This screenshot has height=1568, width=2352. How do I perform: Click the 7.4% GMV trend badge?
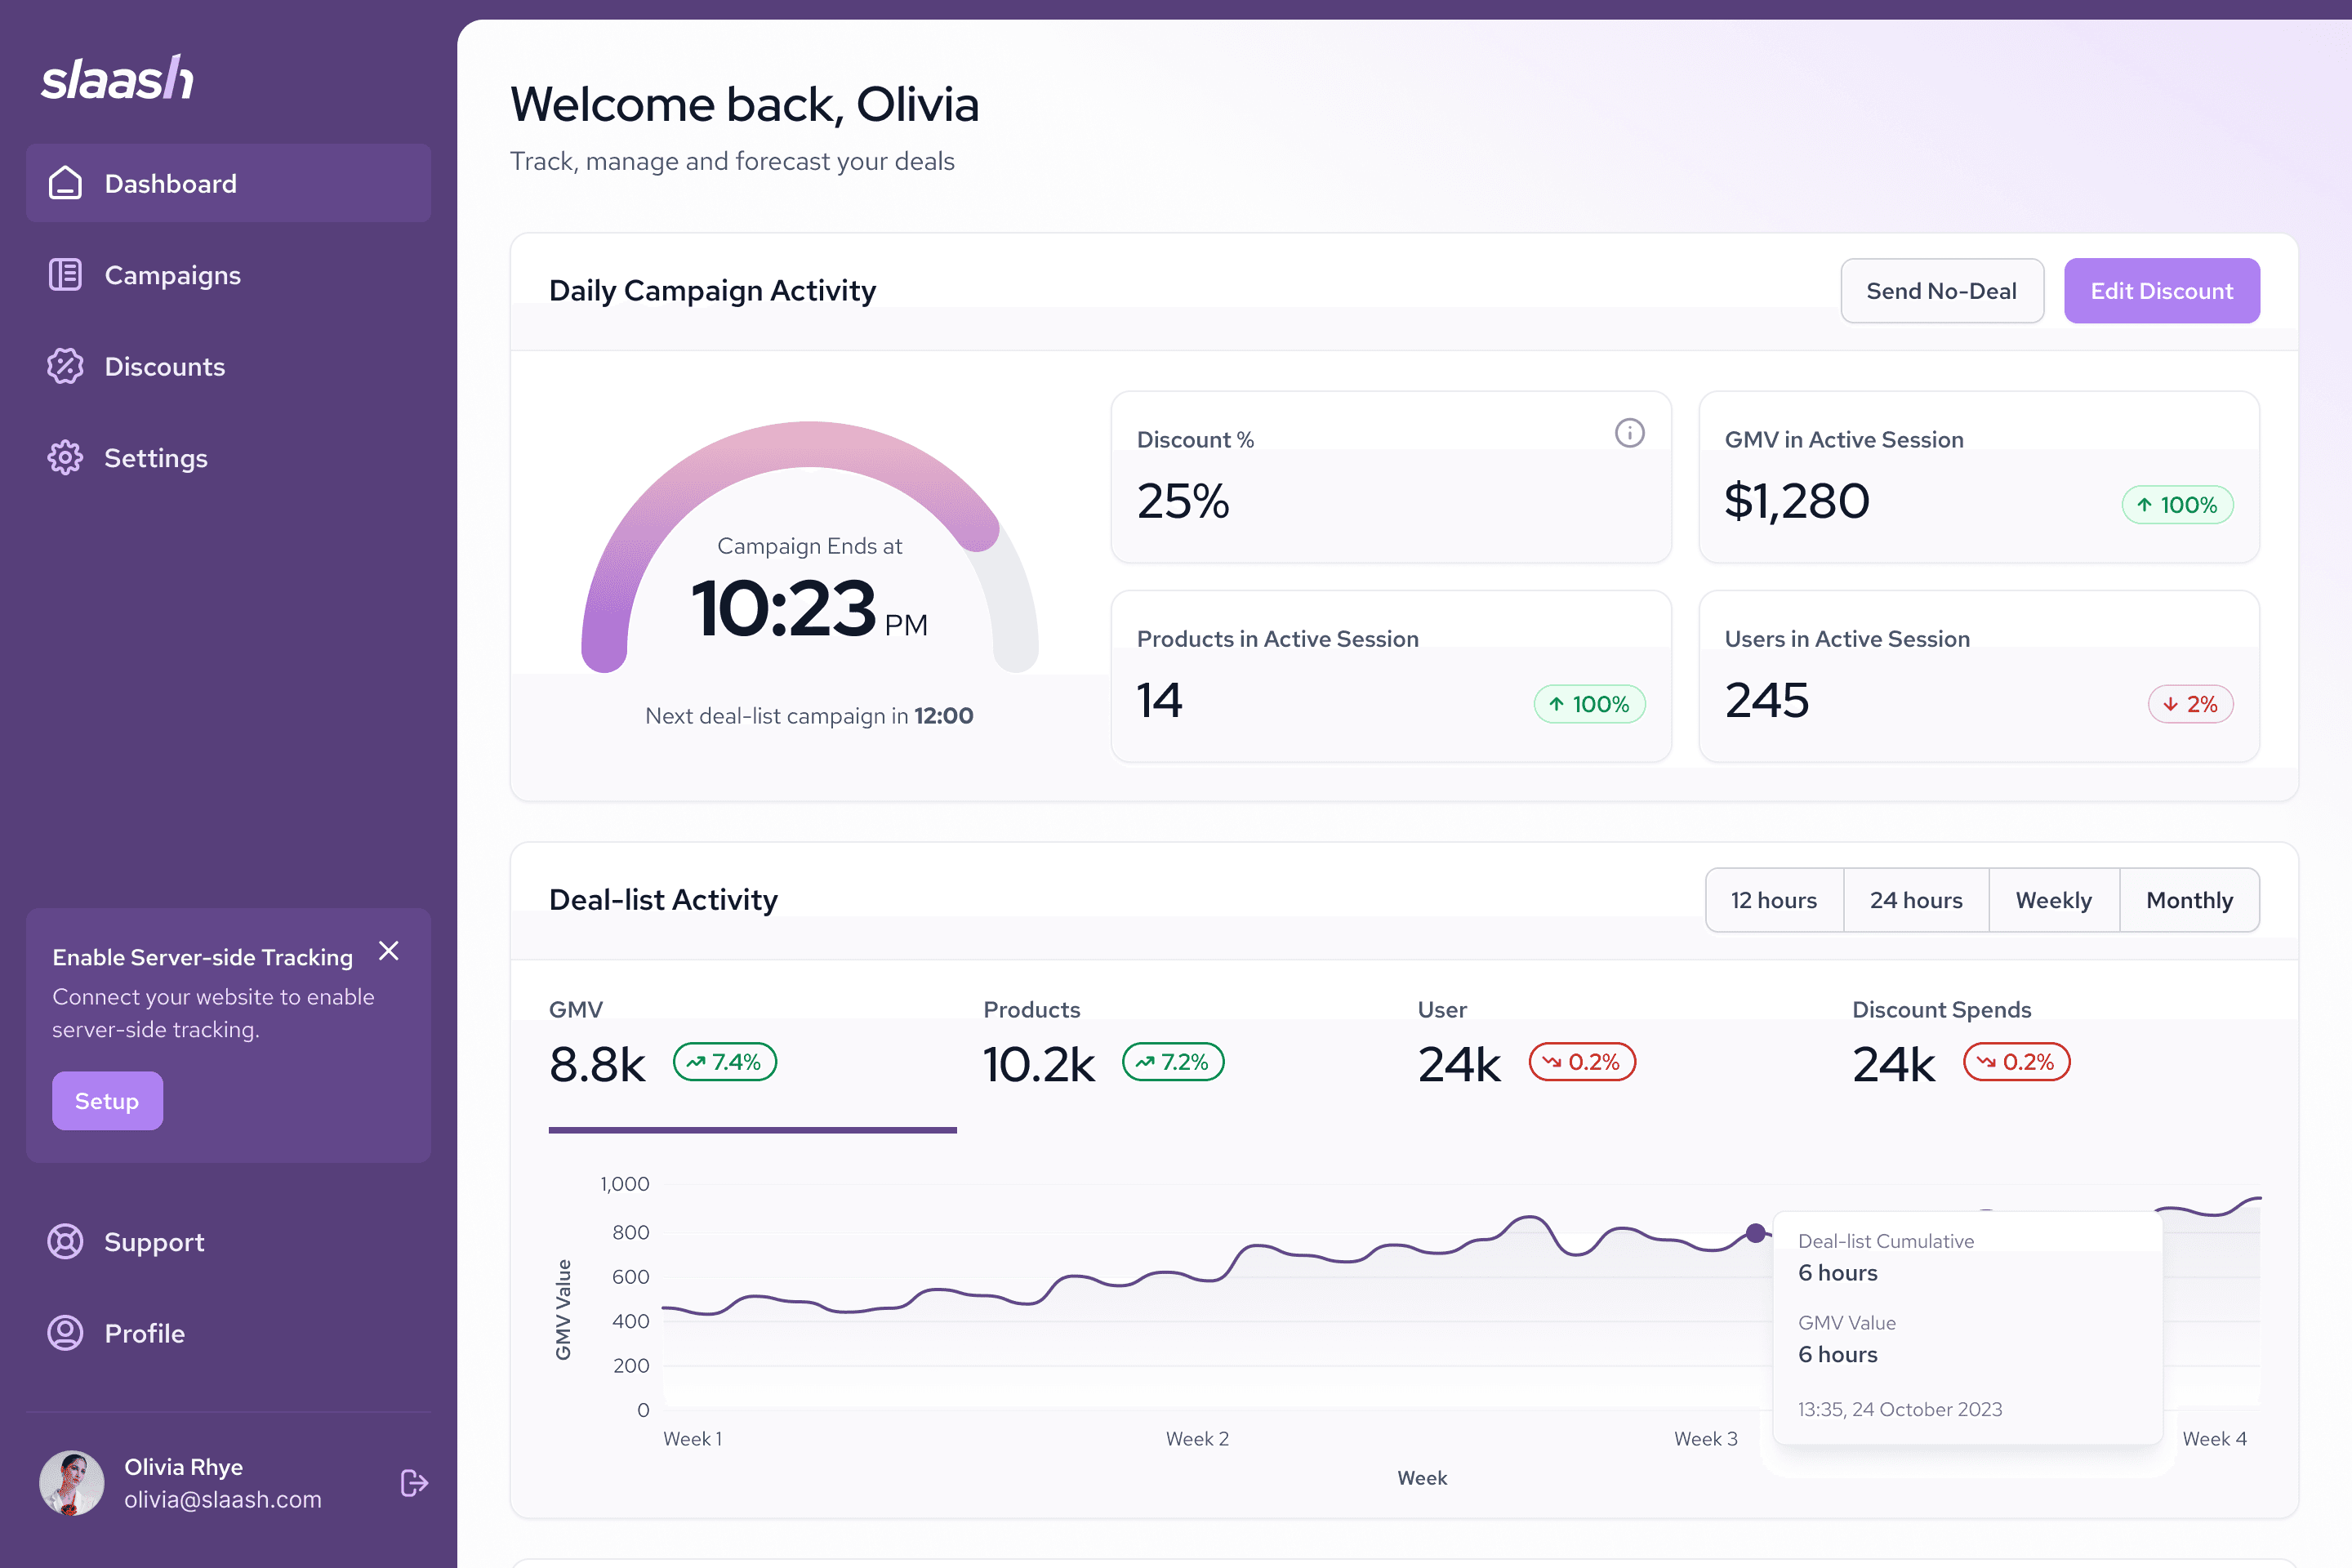coord(725,1062)
